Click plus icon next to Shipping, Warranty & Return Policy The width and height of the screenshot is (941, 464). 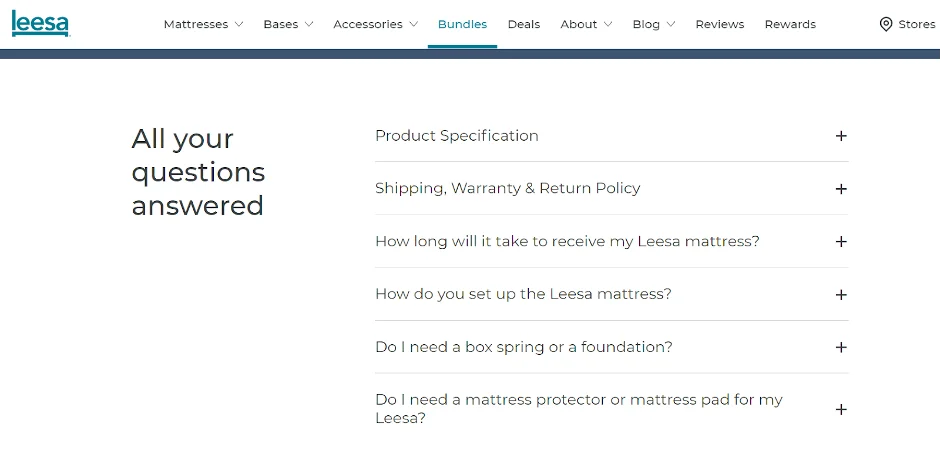click(841, 189)
